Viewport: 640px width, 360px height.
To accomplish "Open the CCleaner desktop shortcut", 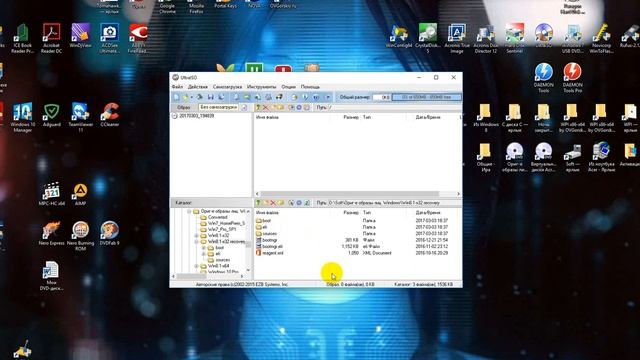I will [x=109, y=115].
